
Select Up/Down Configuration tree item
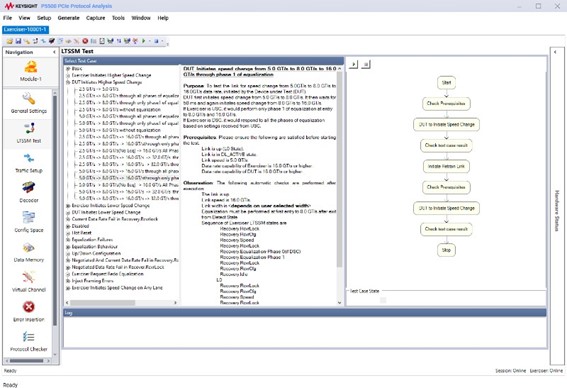pyautogui.click(x=96, y=253)
